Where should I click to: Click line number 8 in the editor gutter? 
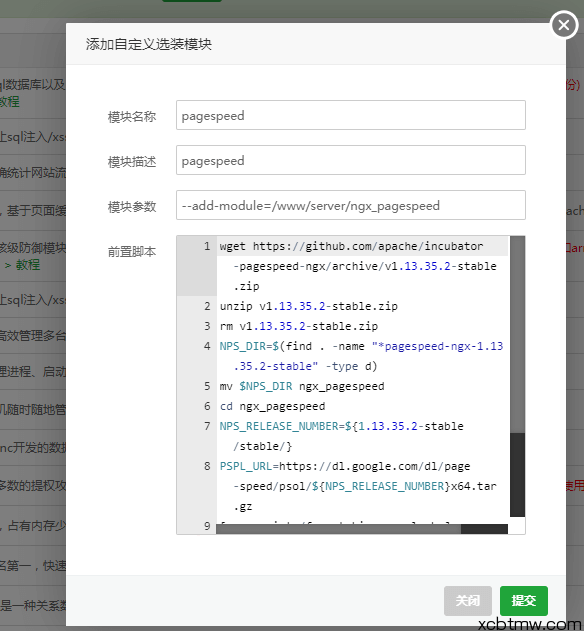[207, 466]
